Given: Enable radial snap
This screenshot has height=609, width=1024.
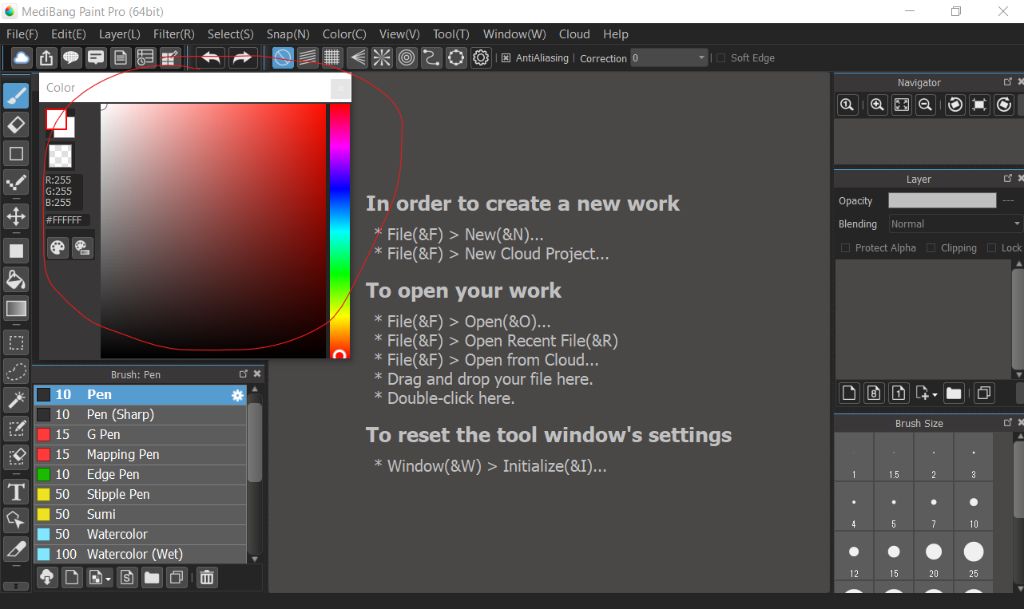Looking at the screenshot, I should [381, 57].
